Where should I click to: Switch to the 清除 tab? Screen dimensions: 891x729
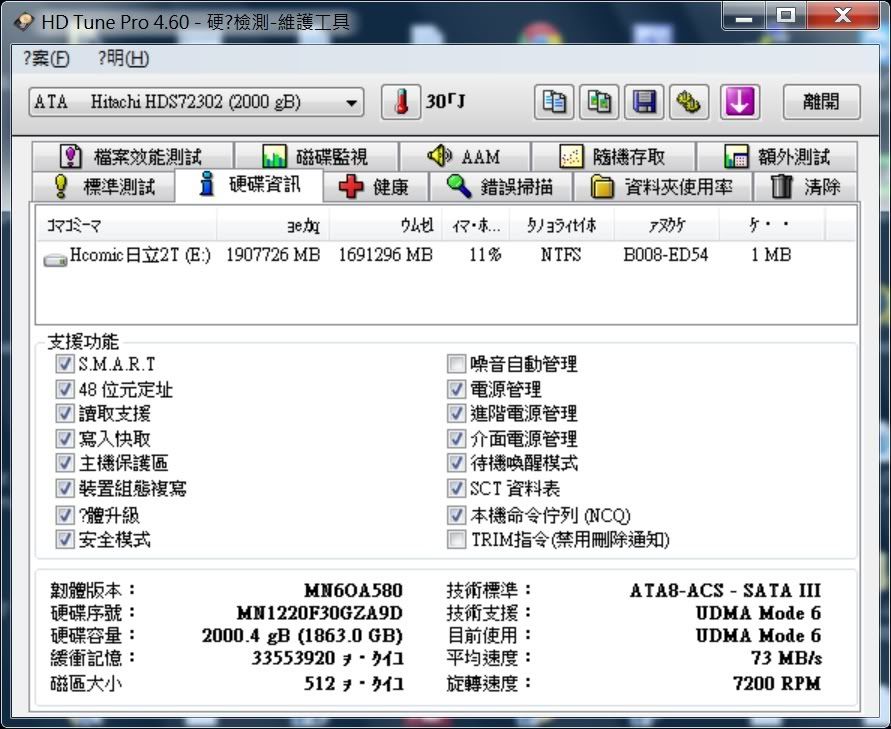tap(805, 186)
